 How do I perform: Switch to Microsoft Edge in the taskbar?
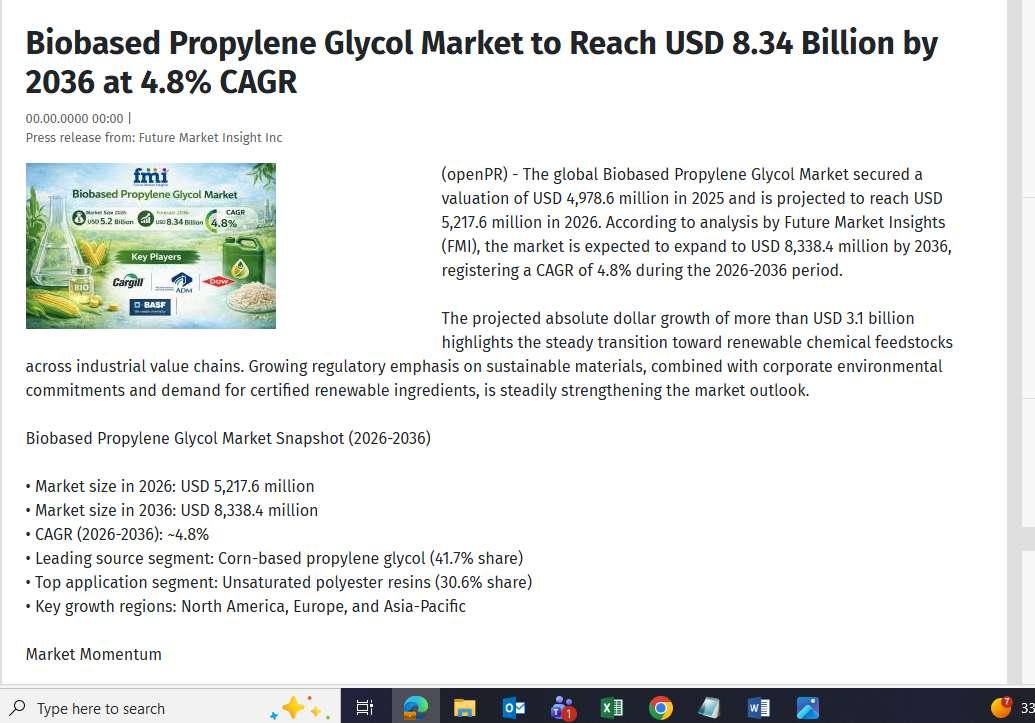click(x=415, y=708)
